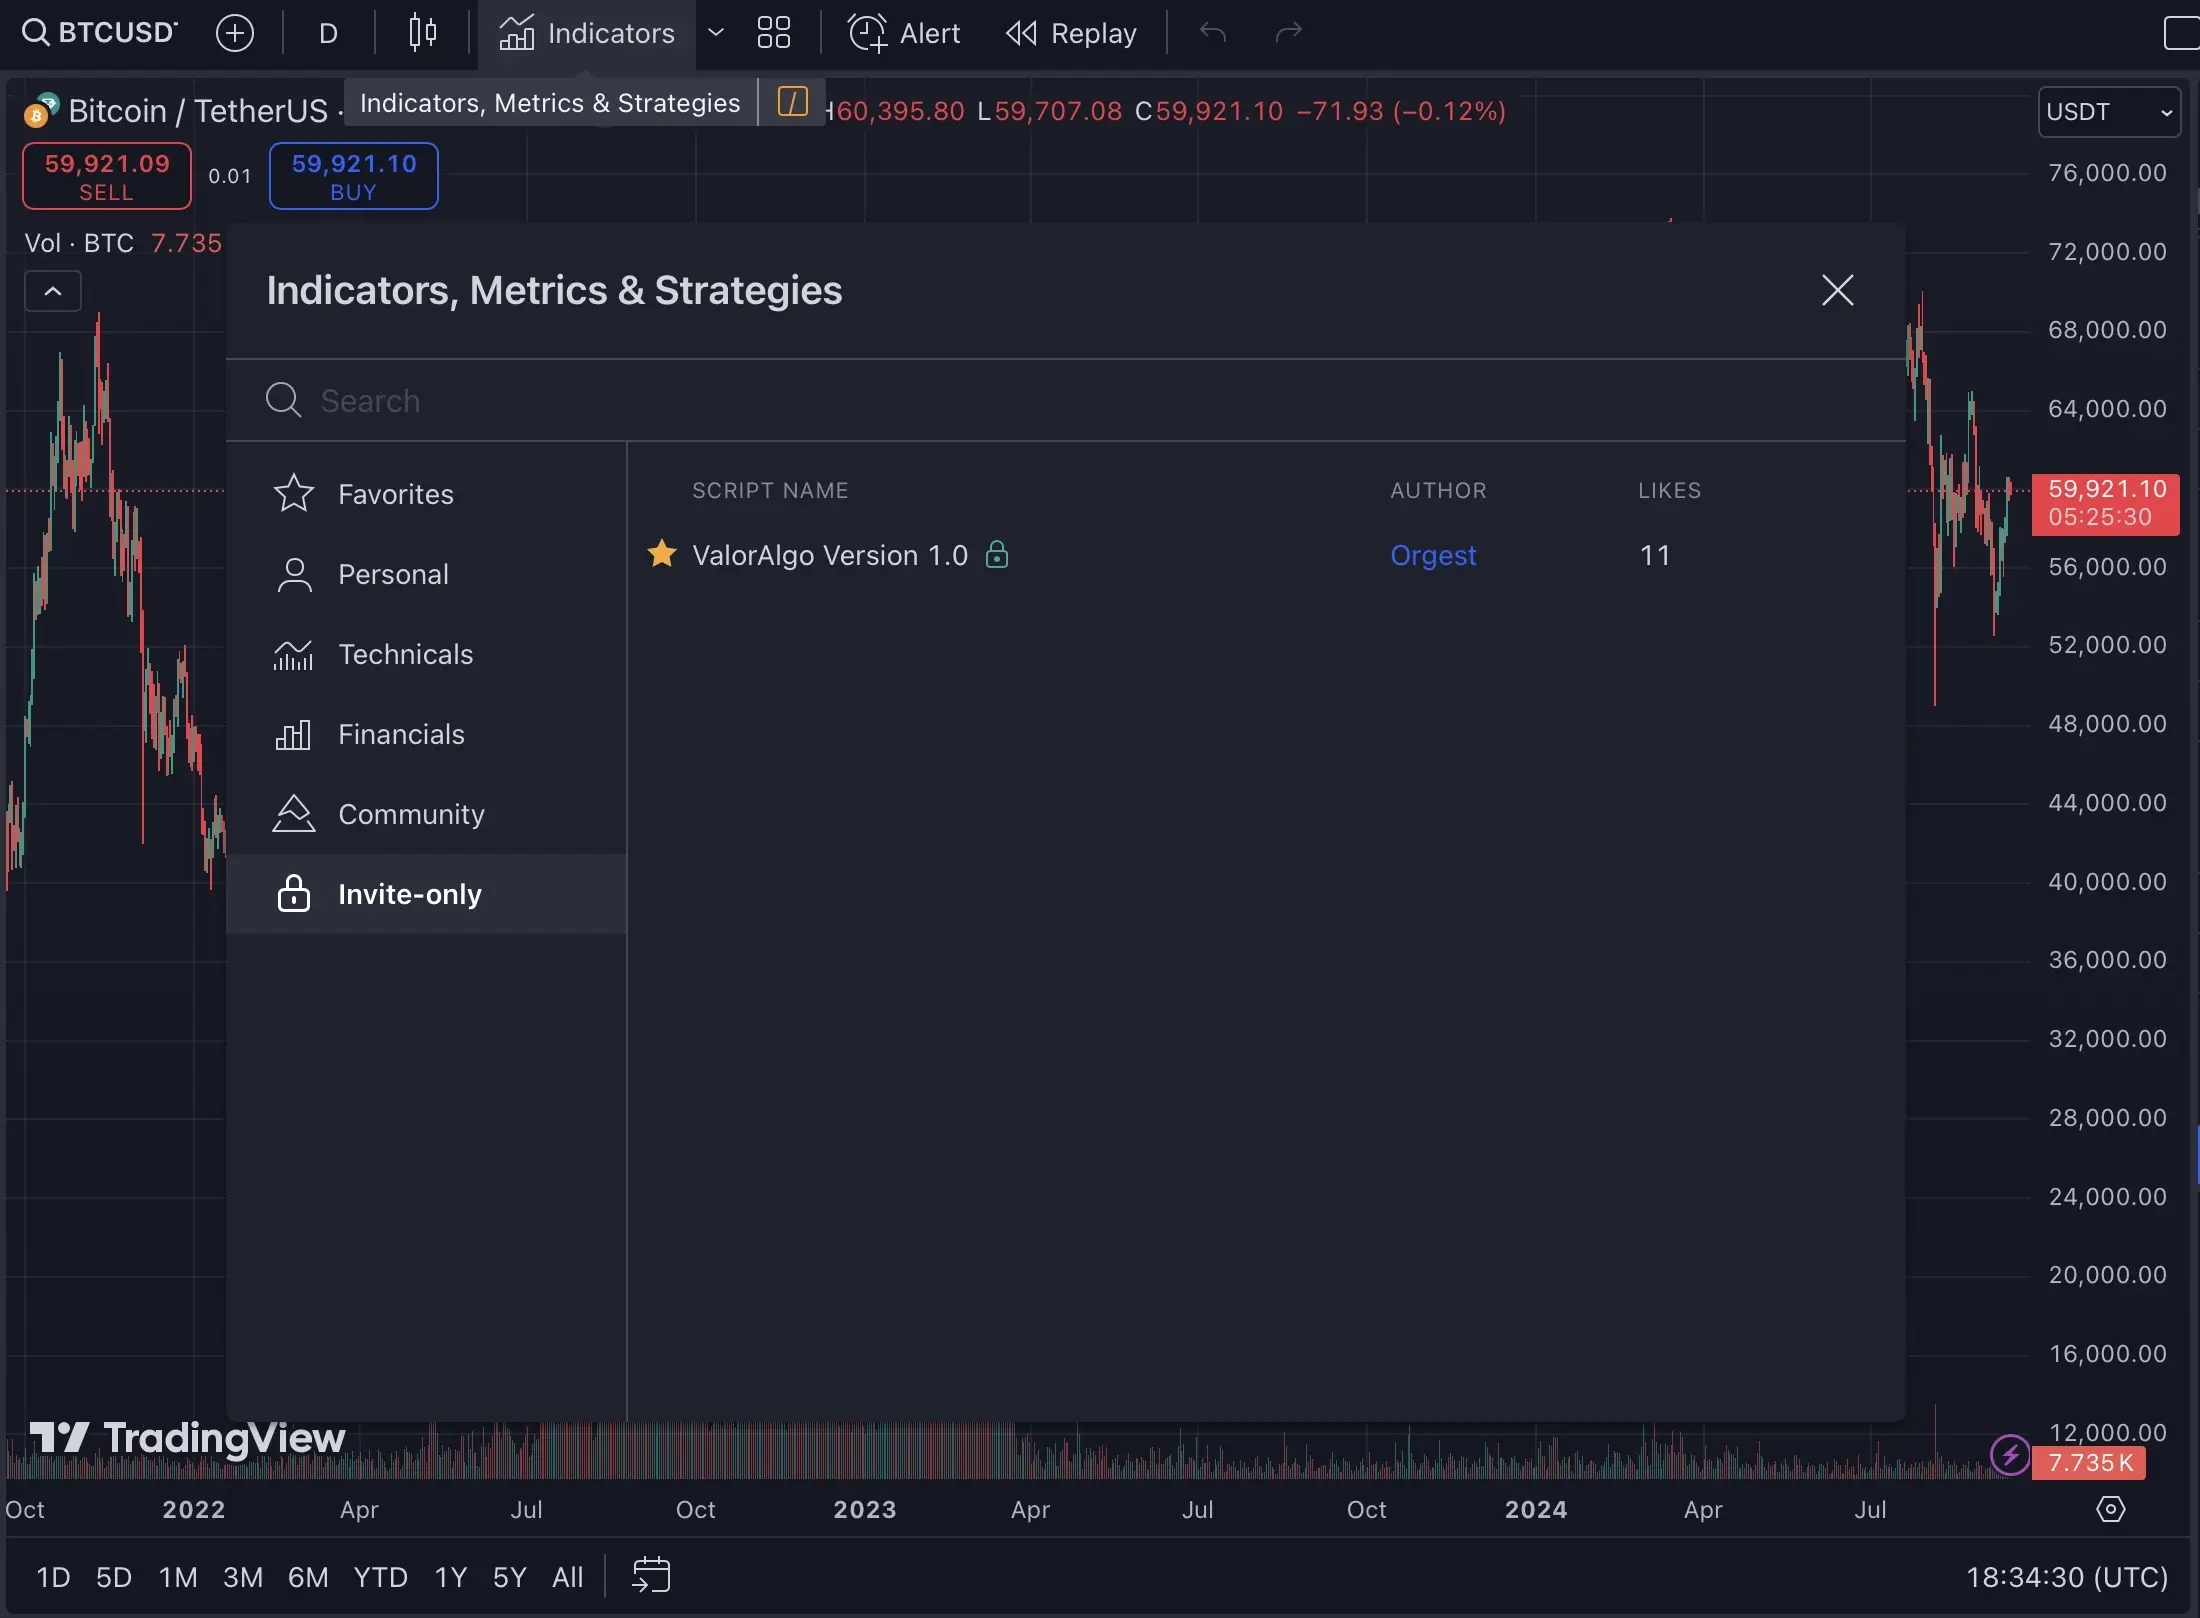
Task: Select the Invite-only category
Action: [x=427, y=894]
